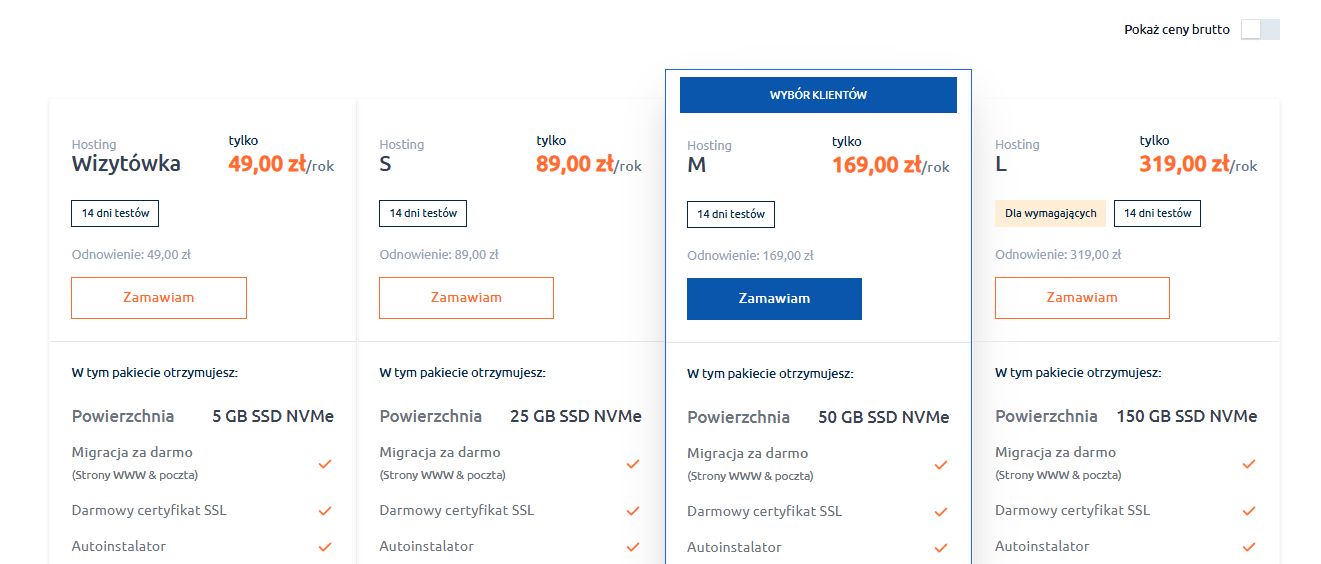Viewport: 1321px width, 564px height.
Task: Click Zamawiam for Hosting Wizytówka
Action: [158, 298]
